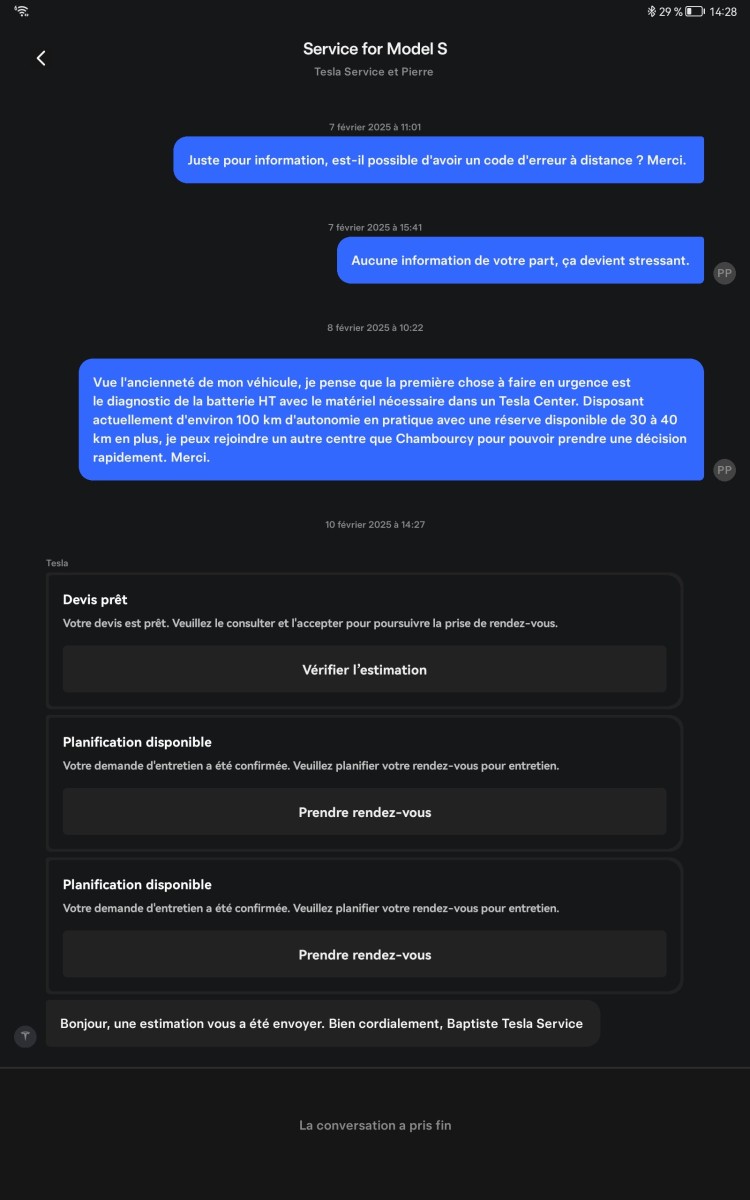The width and height of the screenshot is (750, 1200).
Task: Open Vérifier l'estimation button
Action: point(364,669)
